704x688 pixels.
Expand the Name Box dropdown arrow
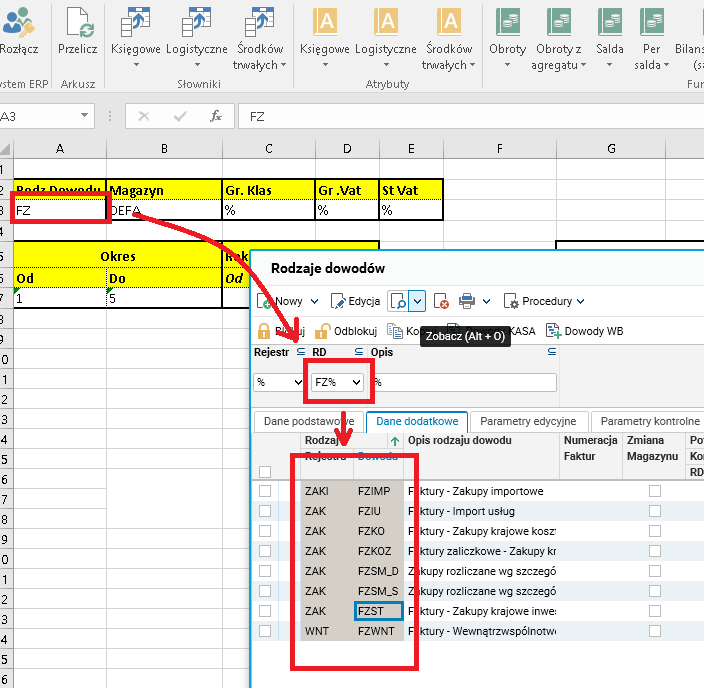(84, 116)
